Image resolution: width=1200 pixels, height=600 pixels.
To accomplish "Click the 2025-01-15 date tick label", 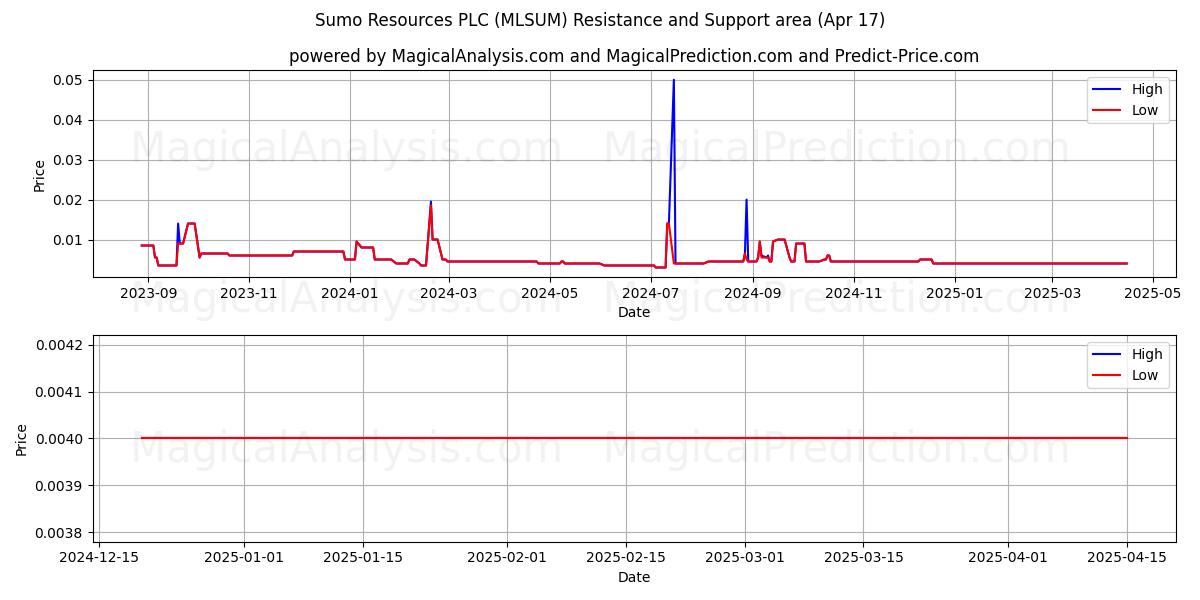I will (363, 558).
